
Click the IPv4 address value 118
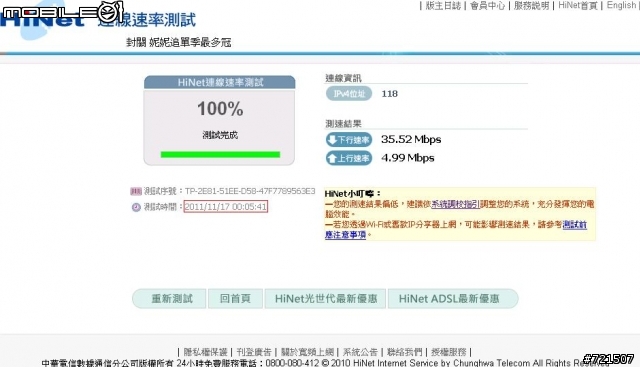click(x=389, y=94)
